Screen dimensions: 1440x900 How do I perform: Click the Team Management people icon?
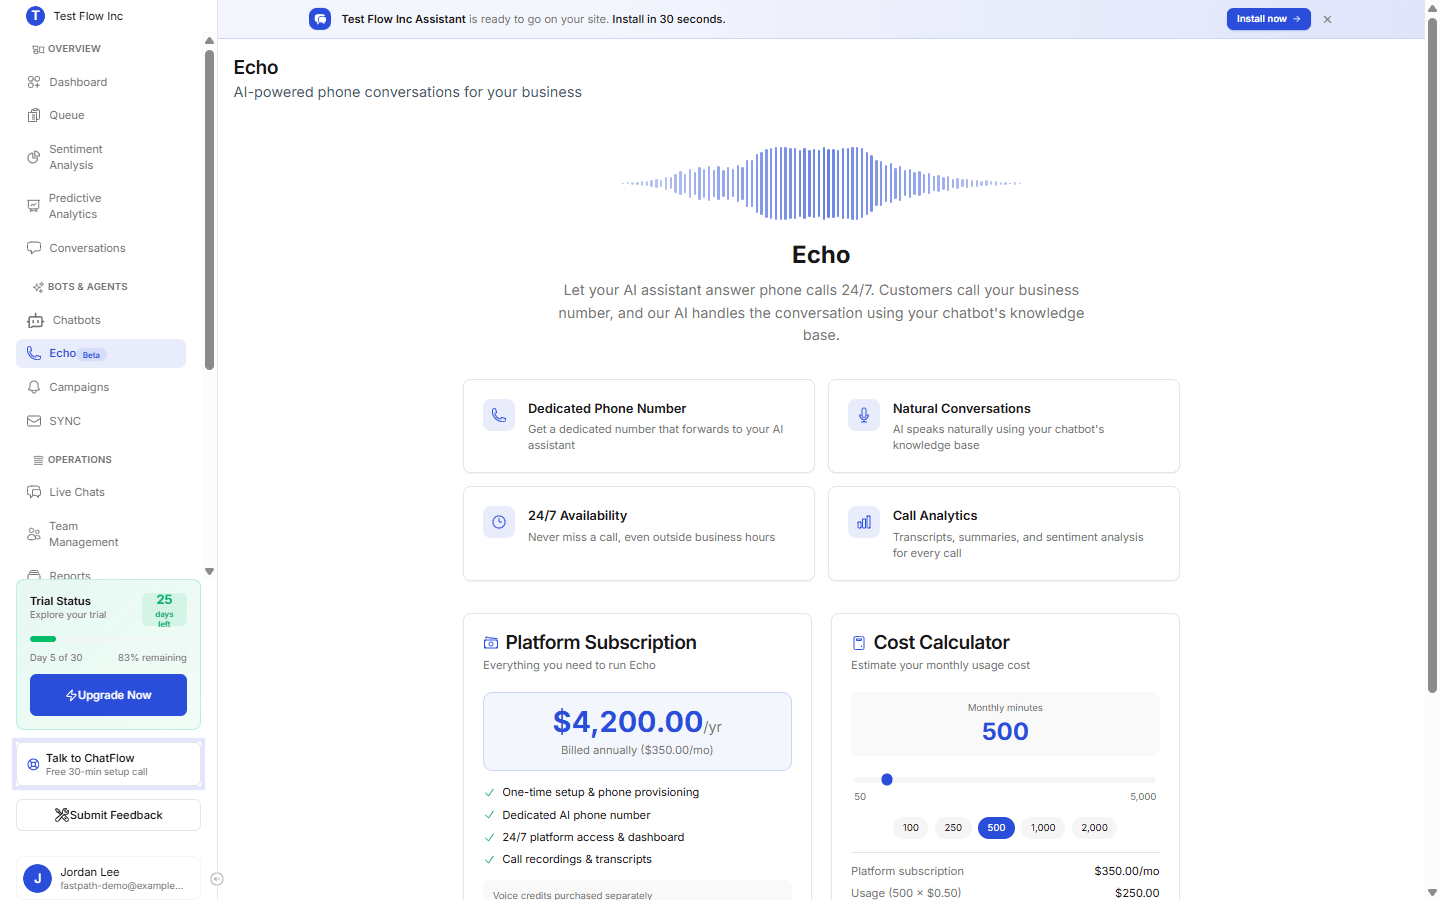pos(34,534)
